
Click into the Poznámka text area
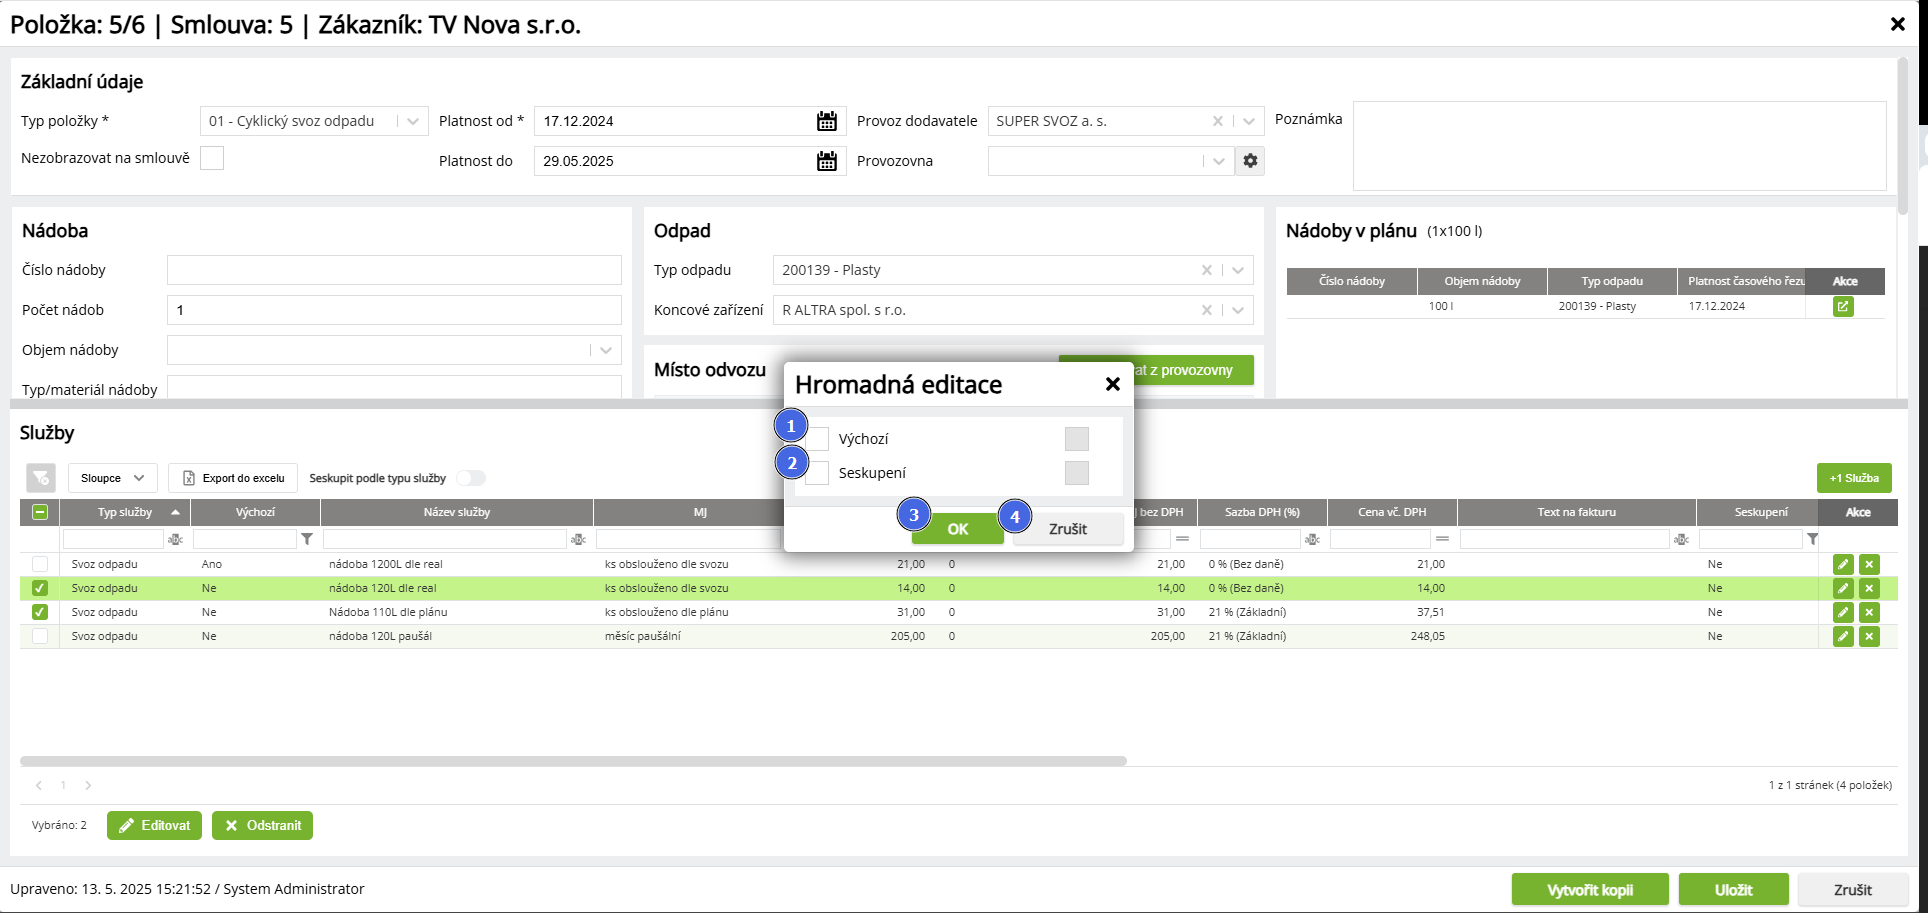click(x=1619, y=146)
